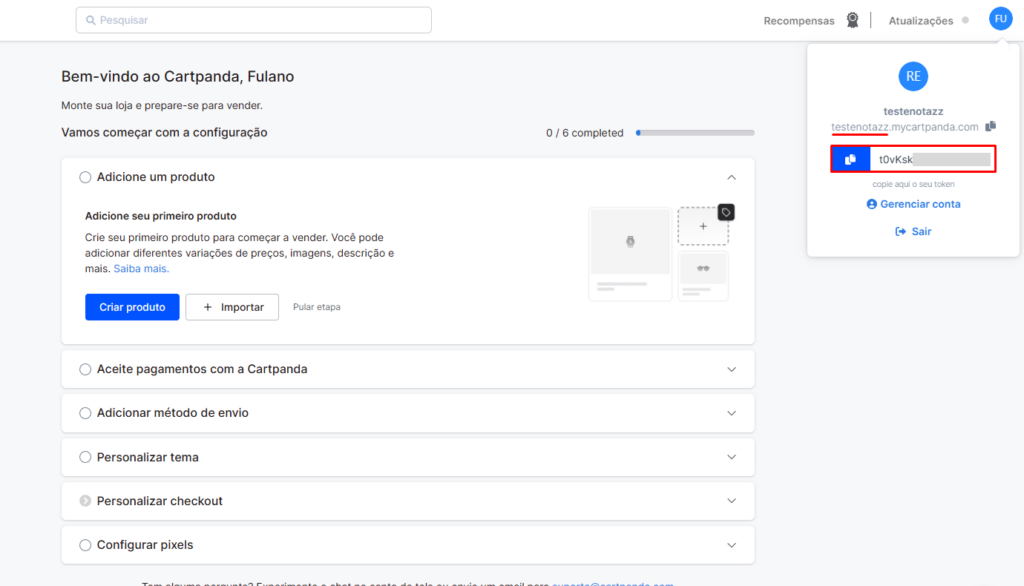Click the 'Adicione seu primeiro produto' subheading

[161, 216]
